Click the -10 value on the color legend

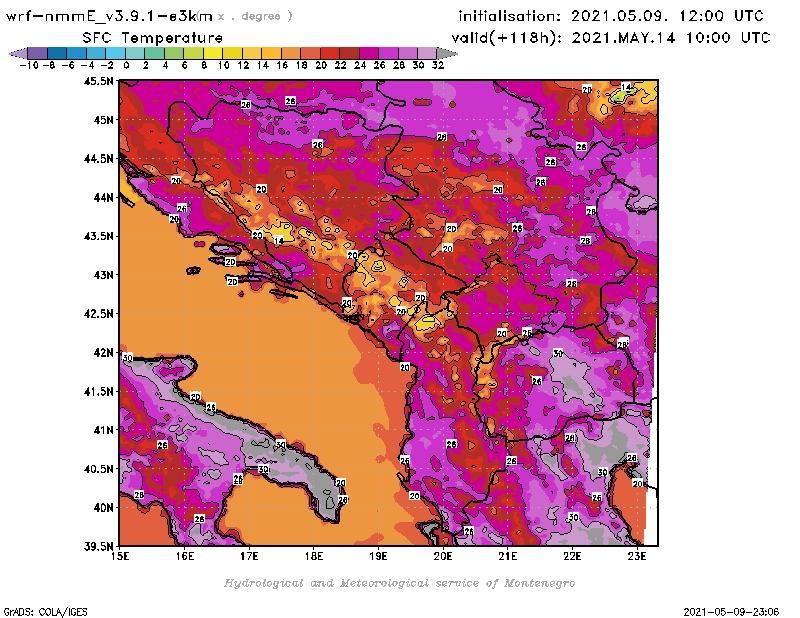click(x=29, y=65)
